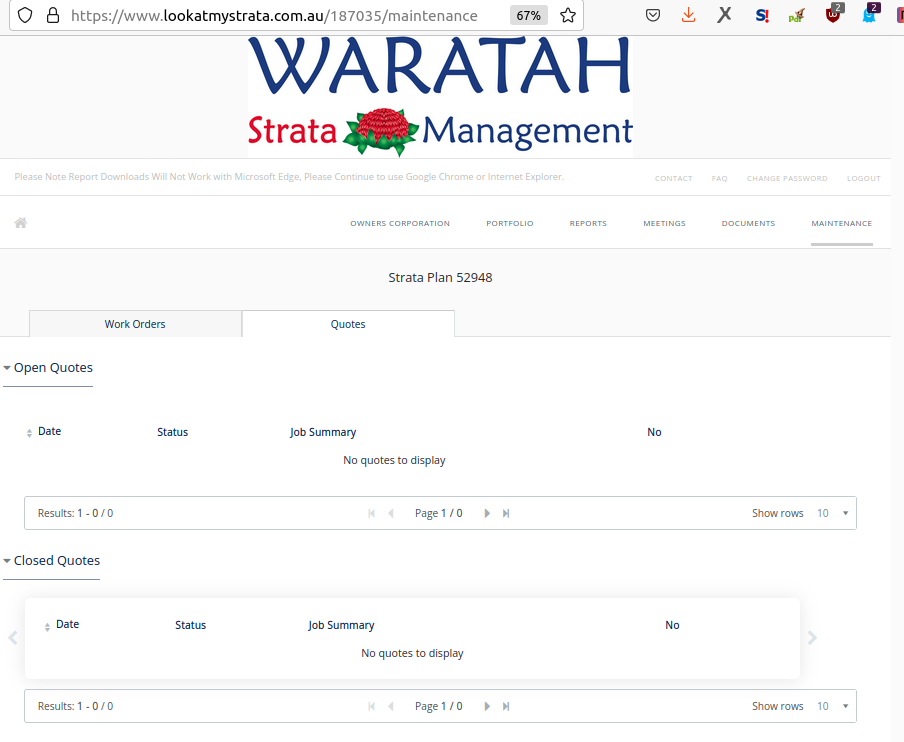The width and height of the screenshot is (904, 742).
Task: Click the Logout link
Action: click(x=864, y=178)
